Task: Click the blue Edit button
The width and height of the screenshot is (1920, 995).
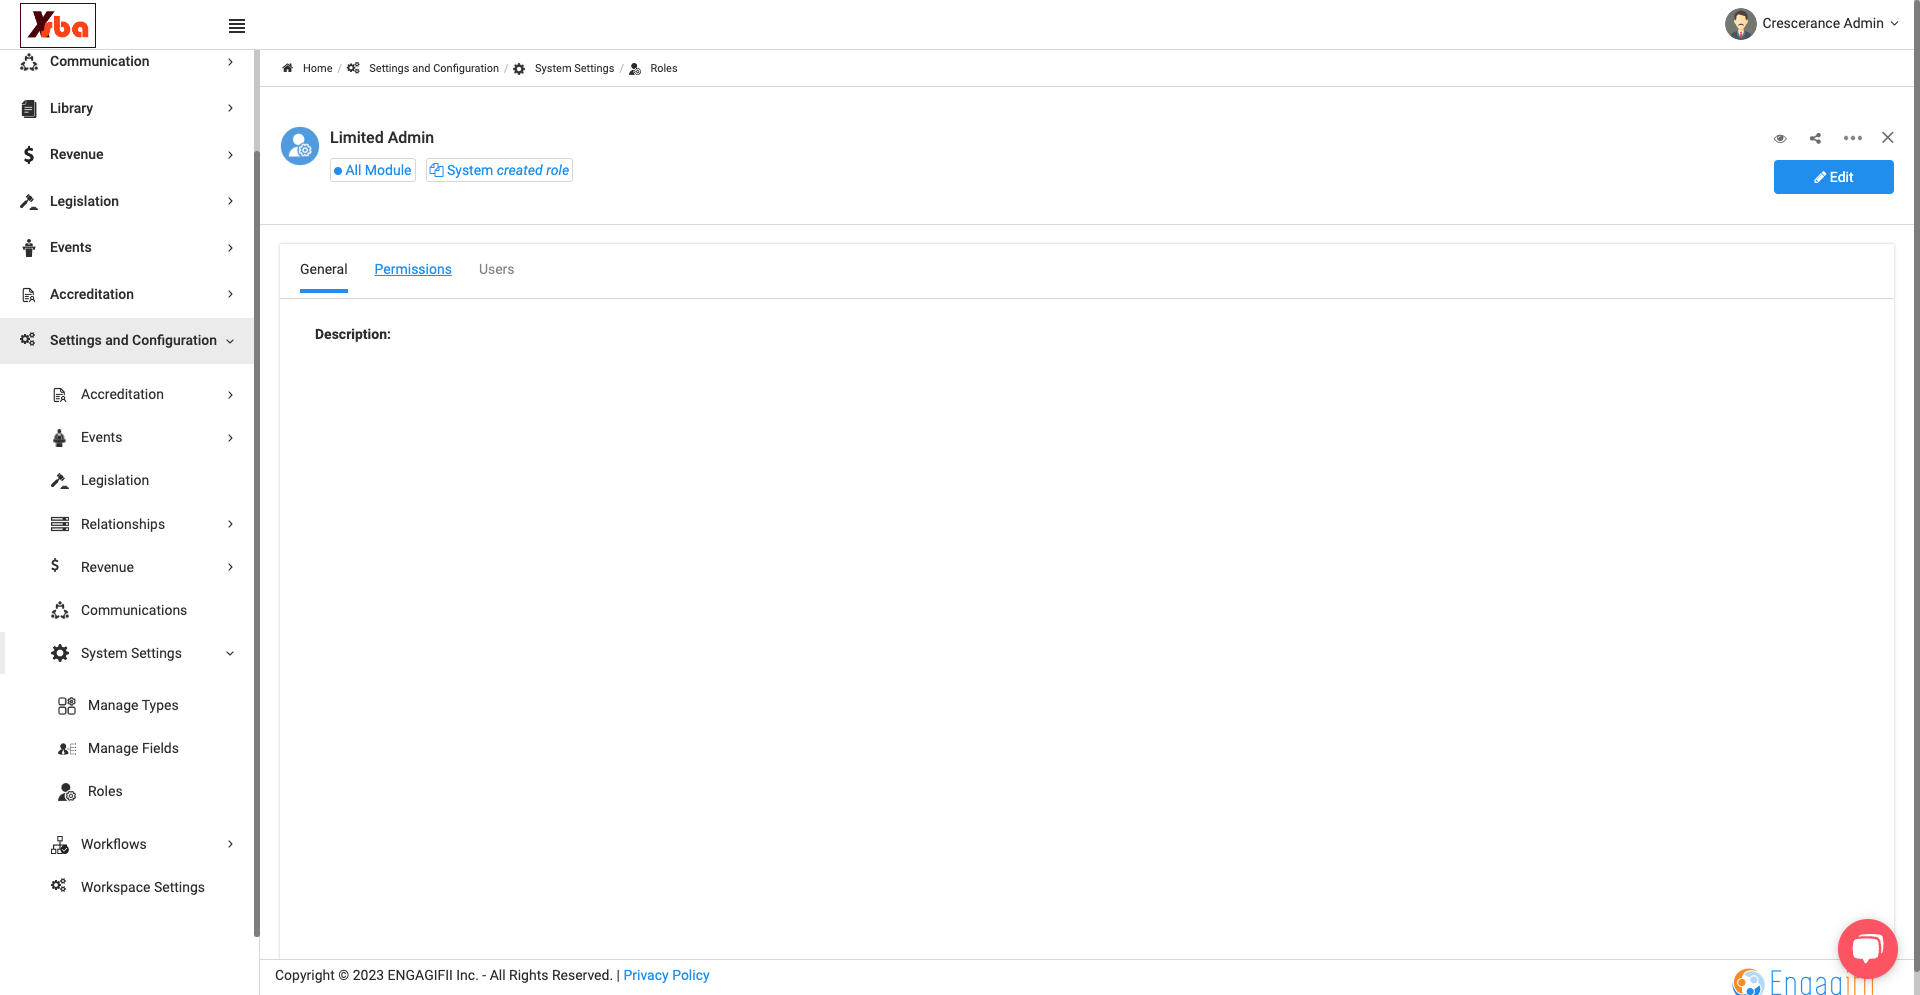Action: point(1833,177)
